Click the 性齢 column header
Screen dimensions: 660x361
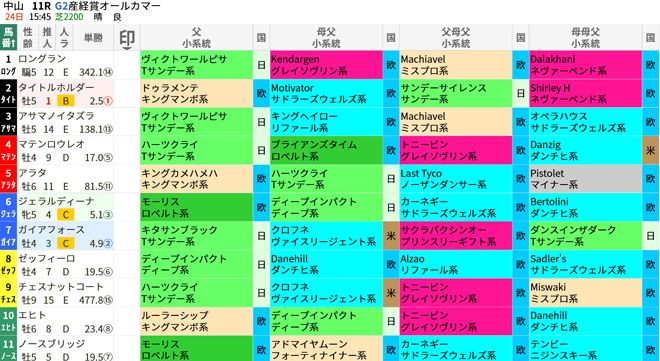pyautogui.click(x=28, y=38)
